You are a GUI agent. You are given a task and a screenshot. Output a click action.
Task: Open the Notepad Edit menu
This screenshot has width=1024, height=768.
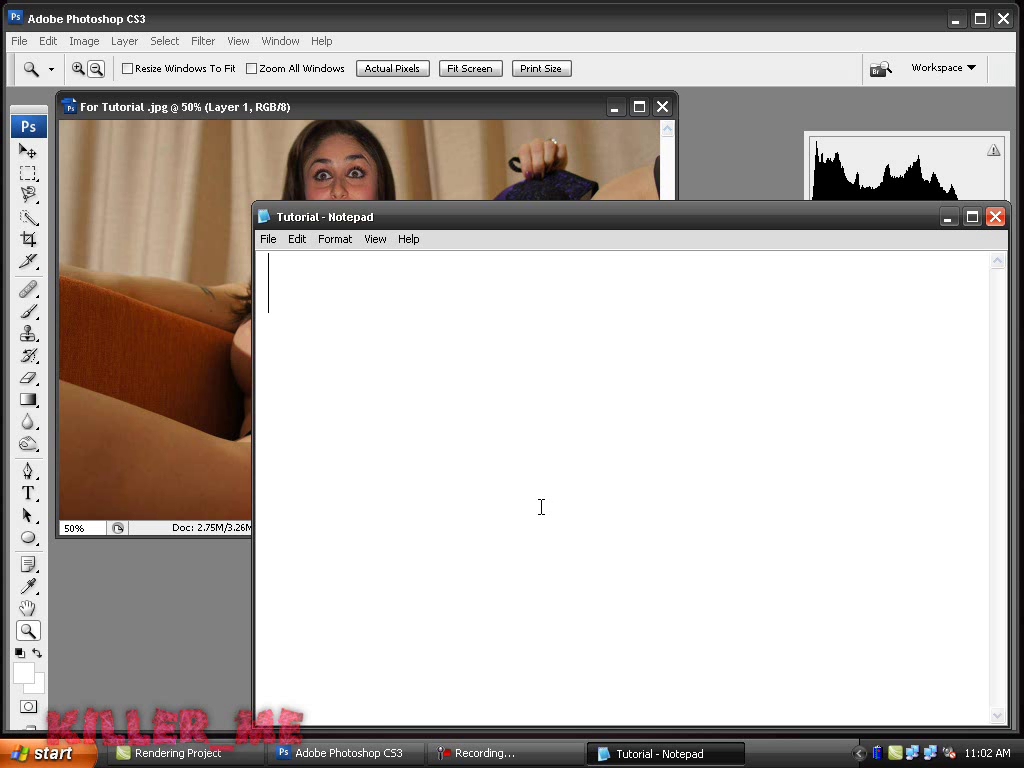(297, 239)
